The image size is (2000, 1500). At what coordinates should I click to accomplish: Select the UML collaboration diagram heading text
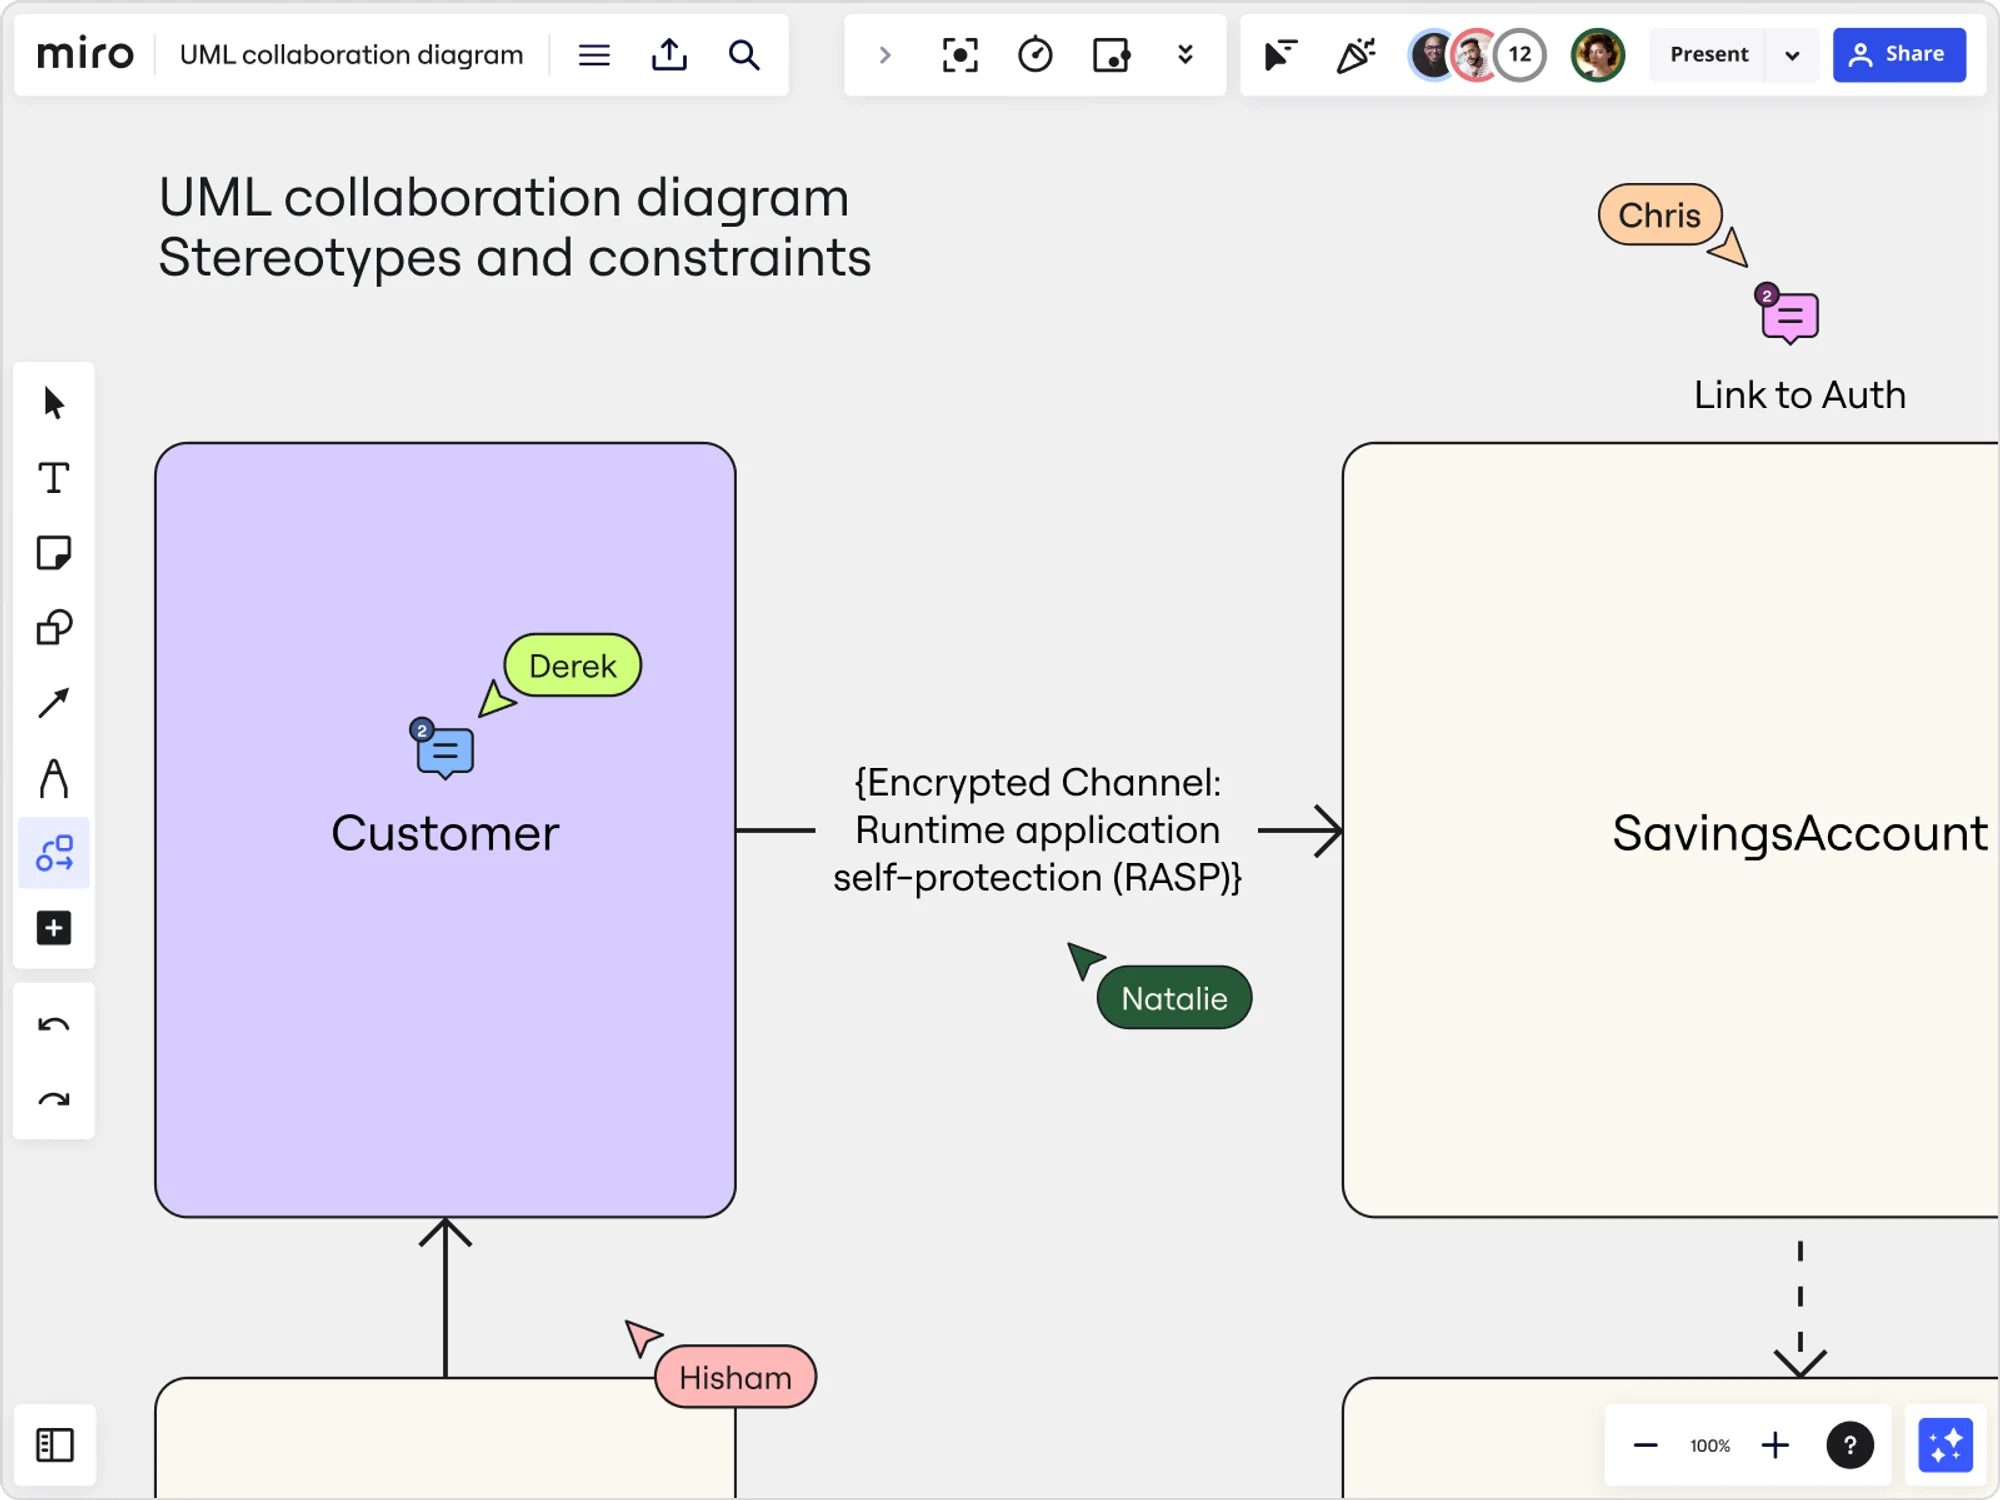click(514, 226)
